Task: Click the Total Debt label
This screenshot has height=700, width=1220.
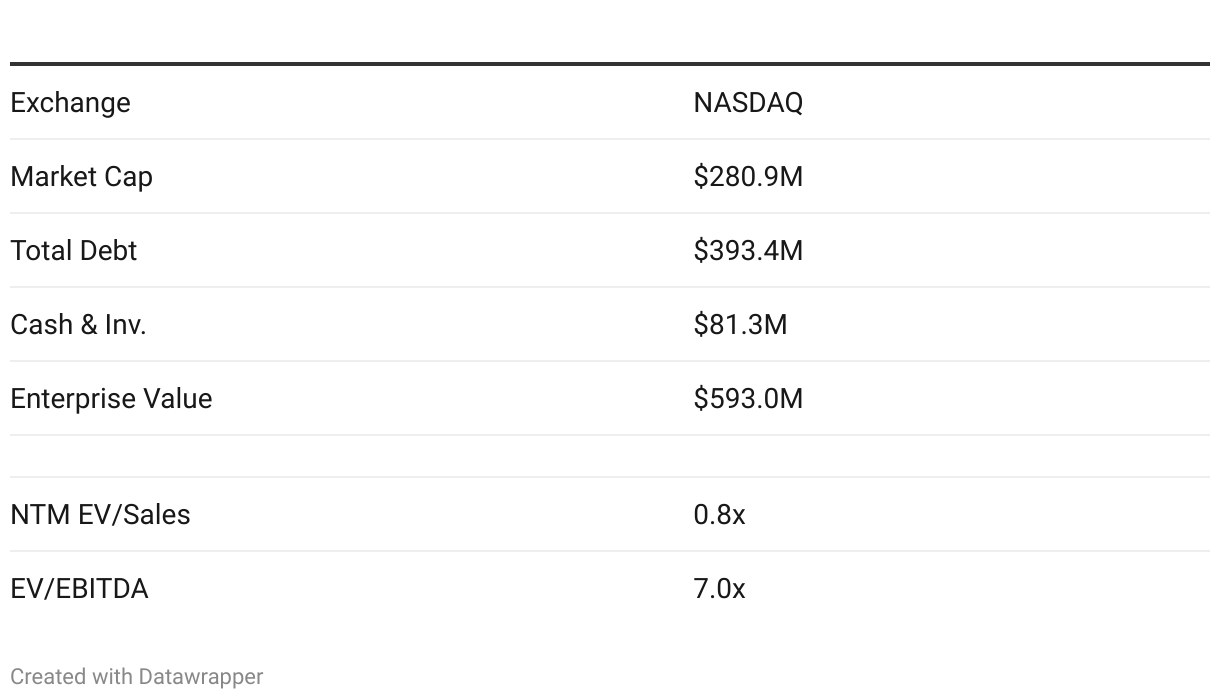Action: click(73, 251)
